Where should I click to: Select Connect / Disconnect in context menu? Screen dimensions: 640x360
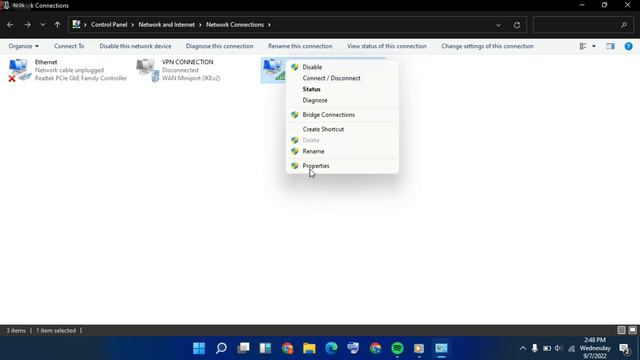click(342, 78)
